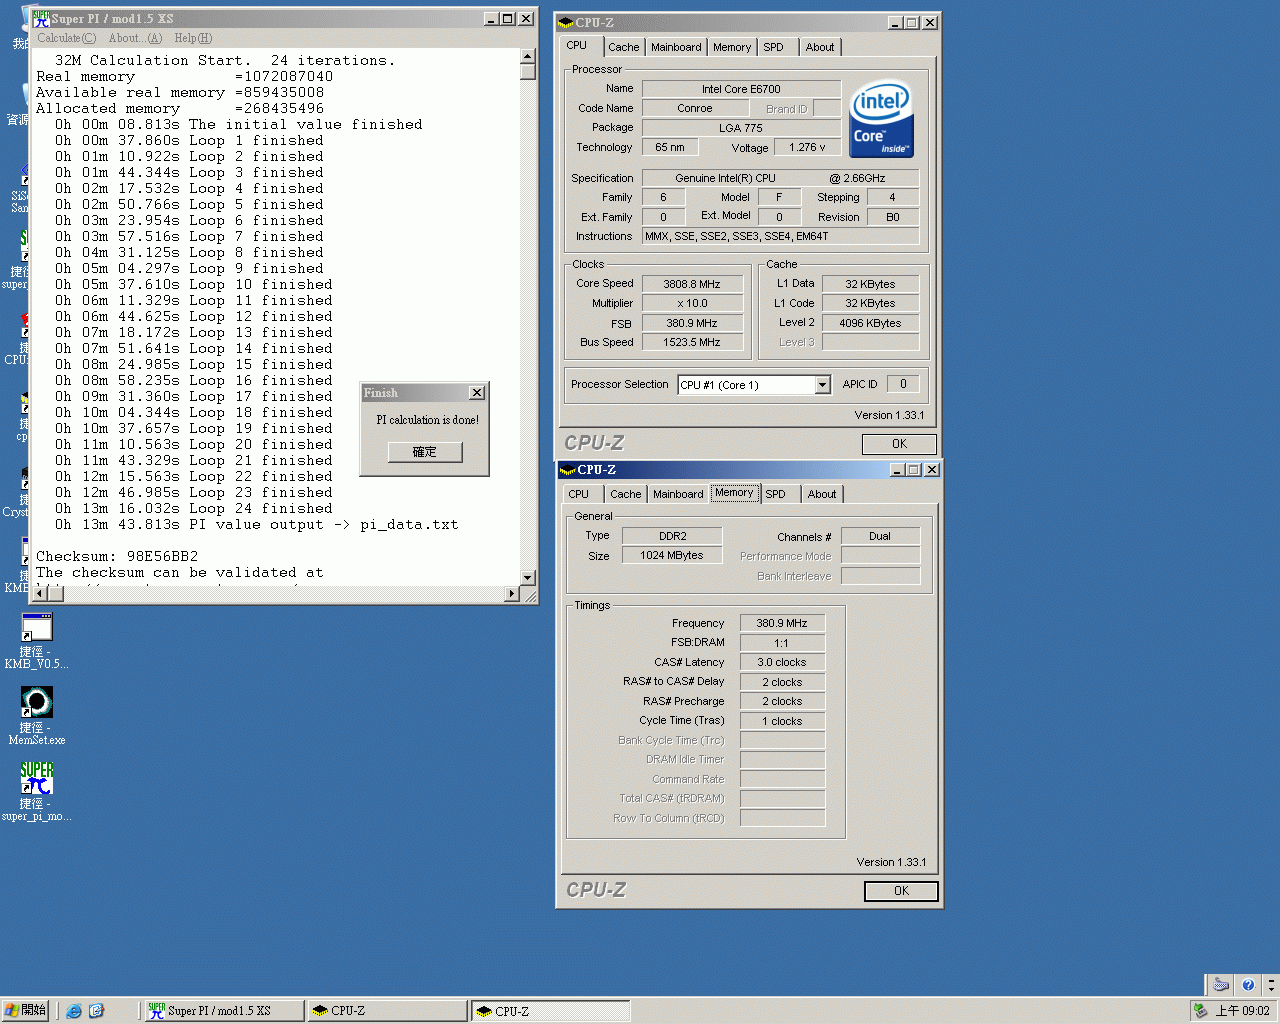This screenshot has width=1280, height=1024.
Task: Click the keyboard icon on the language bar
Action: click(x=1221, y=985)
